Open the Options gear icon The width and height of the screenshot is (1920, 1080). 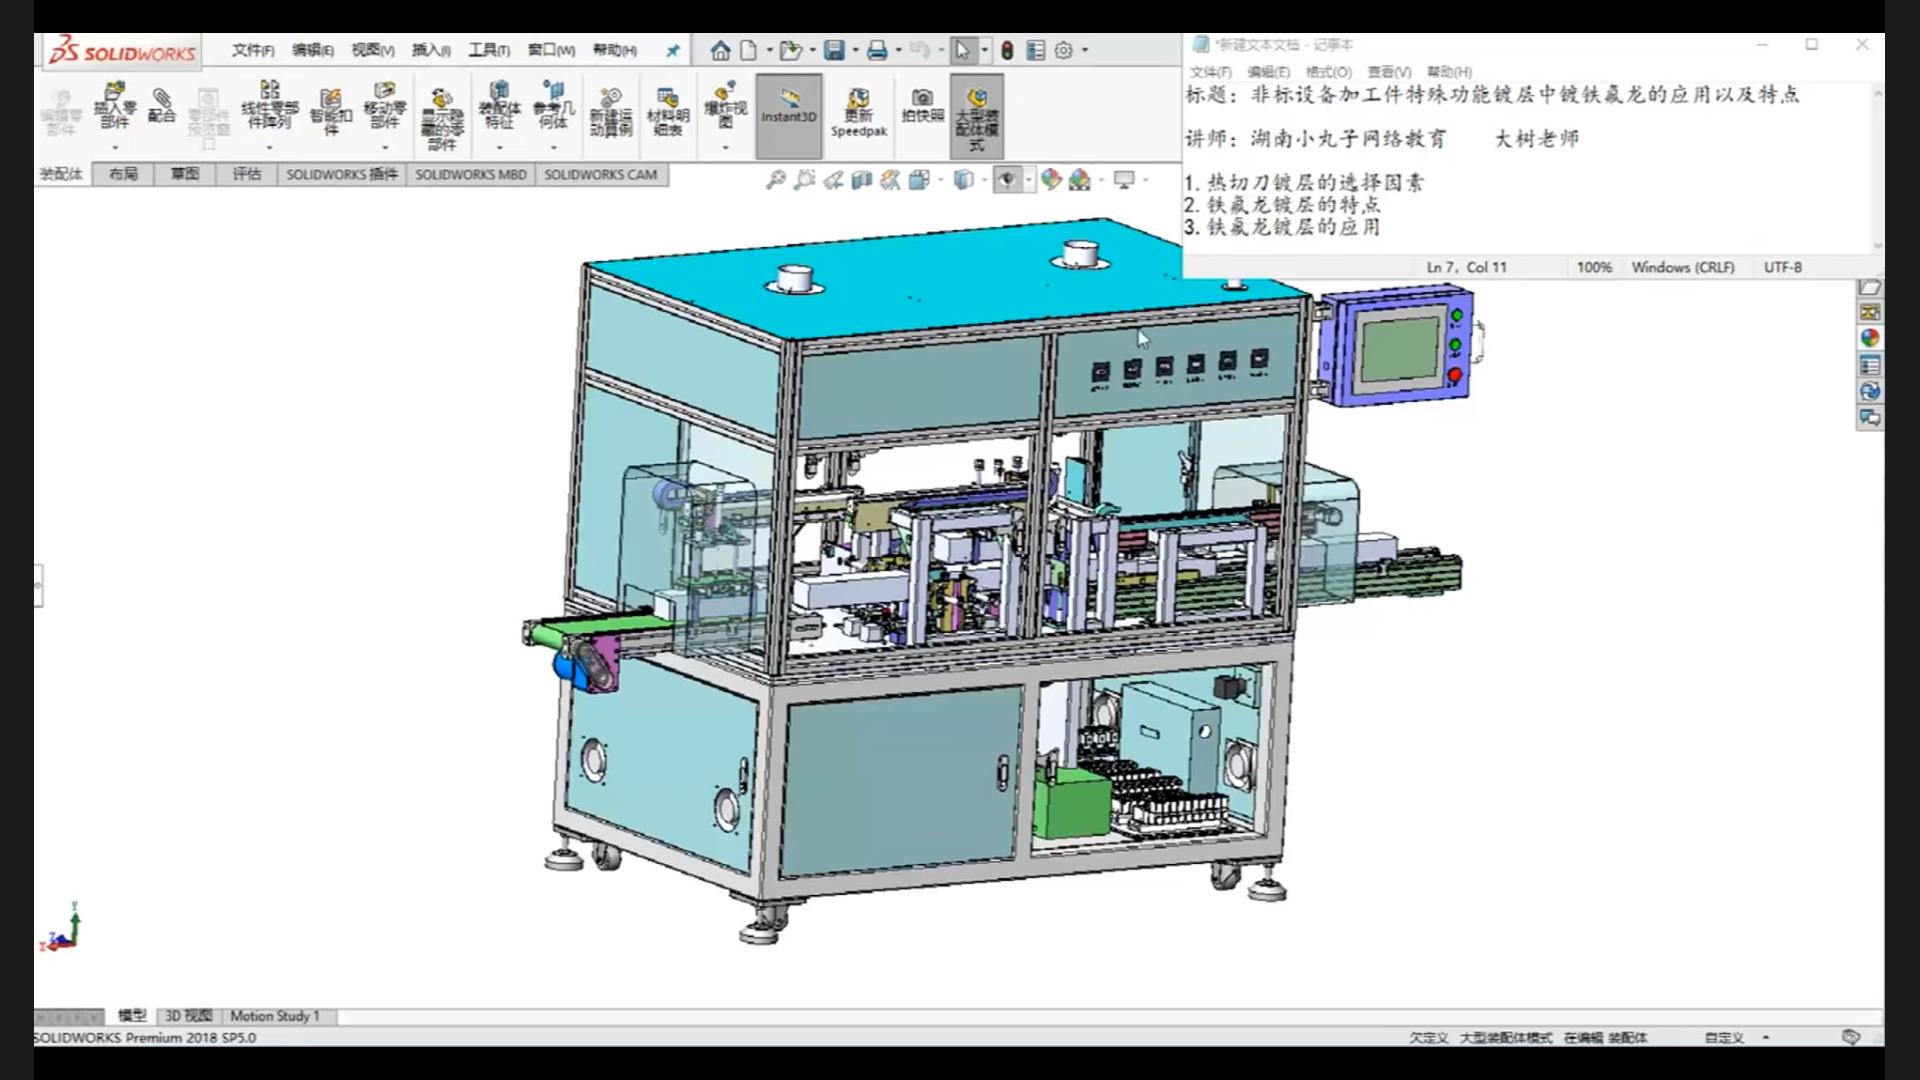[1064, 50]
